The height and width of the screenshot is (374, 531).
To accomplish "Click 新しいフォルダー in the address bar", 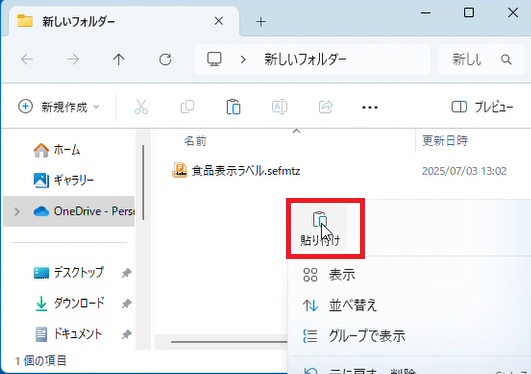I will [305, 59].
